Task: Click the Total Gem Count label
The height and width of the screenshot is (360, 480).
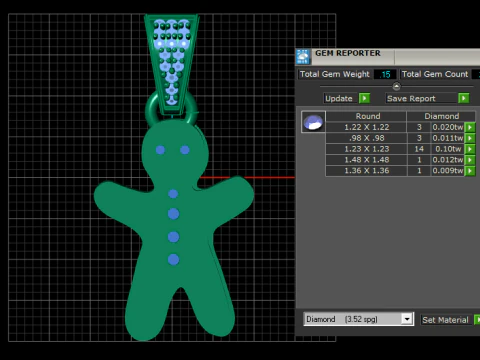Action: pyautogui.click(x=435, y=74)
